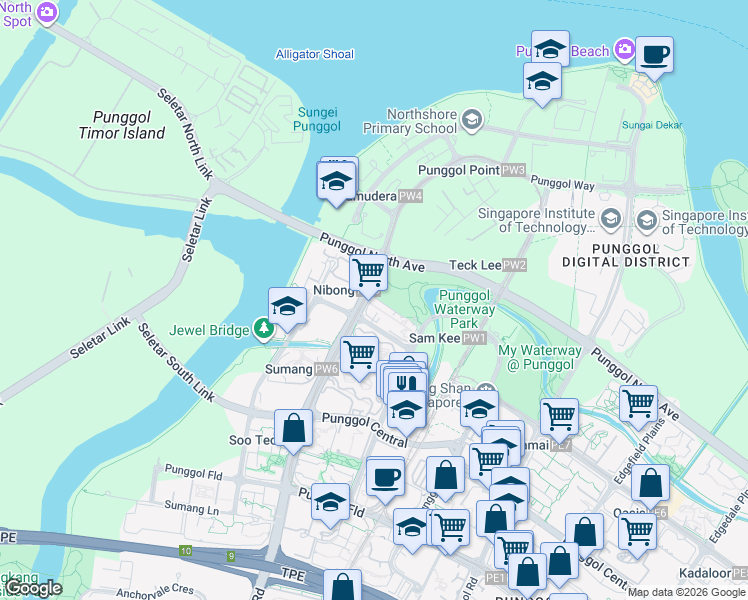The width and height of the screenshot is (748, 600).
Task: Click the Punggol Beach camera pin
Action: click(x=624, y=50)
